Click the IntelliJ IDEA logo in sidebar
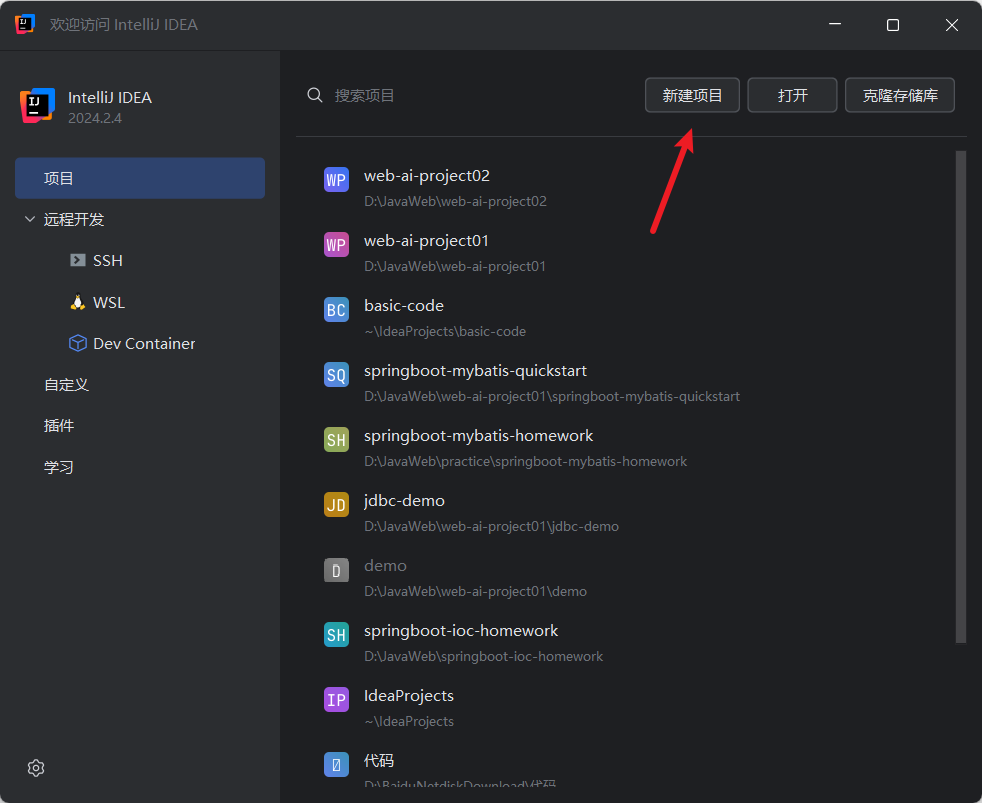Viewport: 982px width, 803px height. point(38,105)
